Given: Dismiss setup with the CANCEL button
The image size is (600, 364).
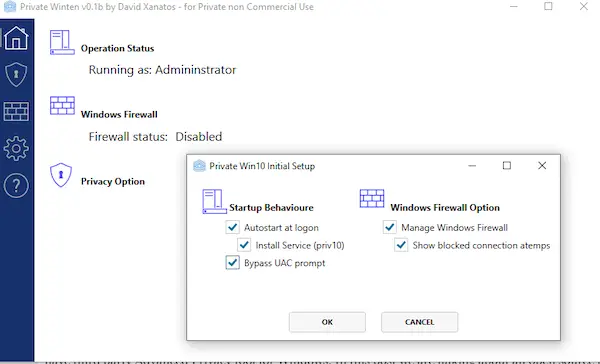Looking at the screenshot, I should click(419, 322).
